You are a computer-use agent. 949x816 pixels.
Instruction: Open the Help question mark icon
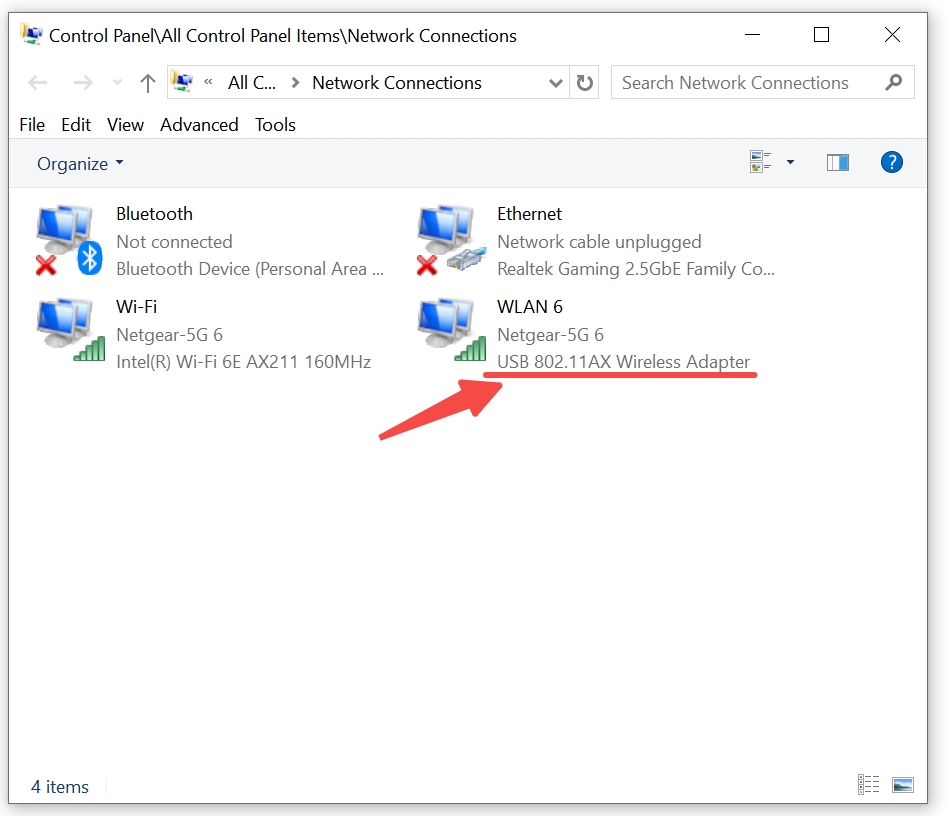click(892, 162)
